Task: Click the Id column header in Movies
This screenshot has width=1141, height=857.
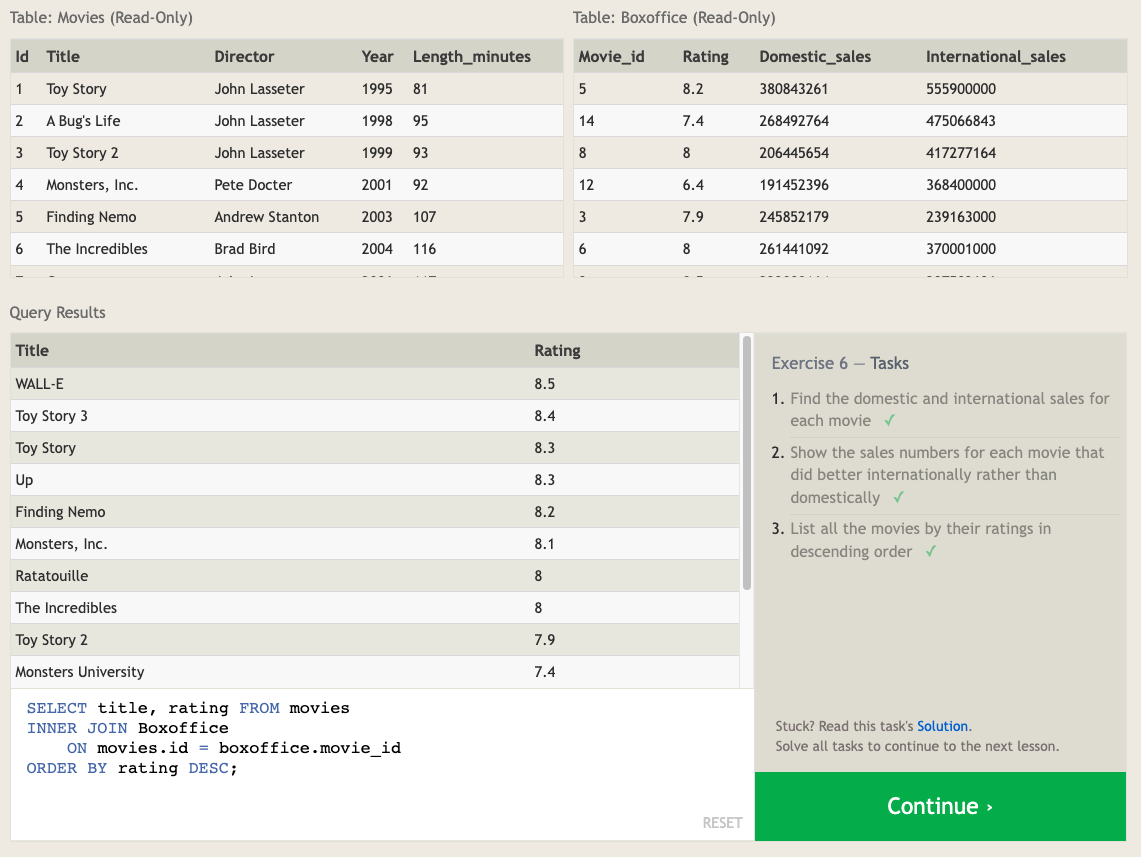Action: [x=23, y=57]
